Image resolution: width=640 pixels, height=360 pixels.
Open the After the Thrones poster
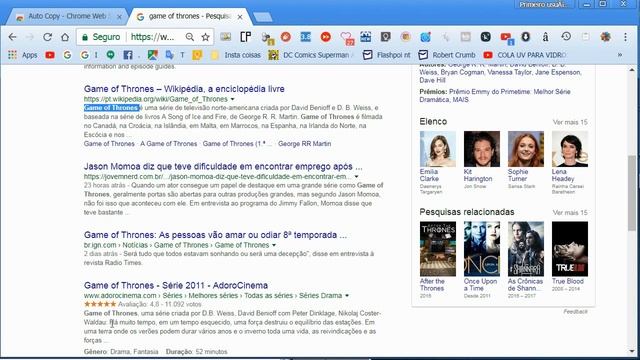438,249
